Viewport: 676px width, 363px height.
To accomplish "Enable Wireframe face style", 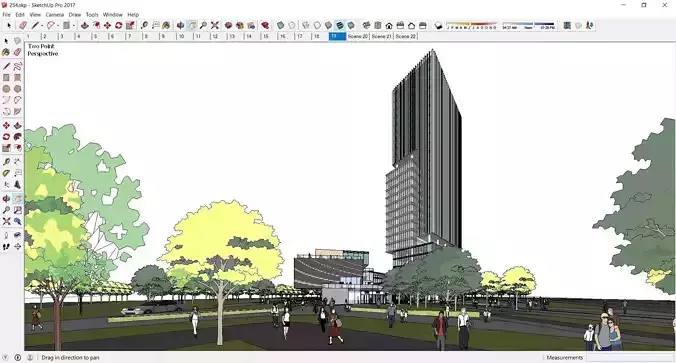I will tap(306, 26).
